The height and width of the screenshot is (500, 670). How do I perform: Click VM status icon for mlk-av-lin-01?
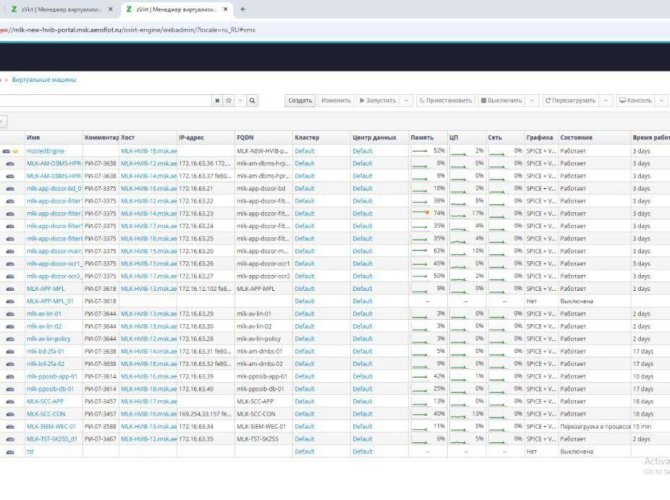click(x=9, y=313)
